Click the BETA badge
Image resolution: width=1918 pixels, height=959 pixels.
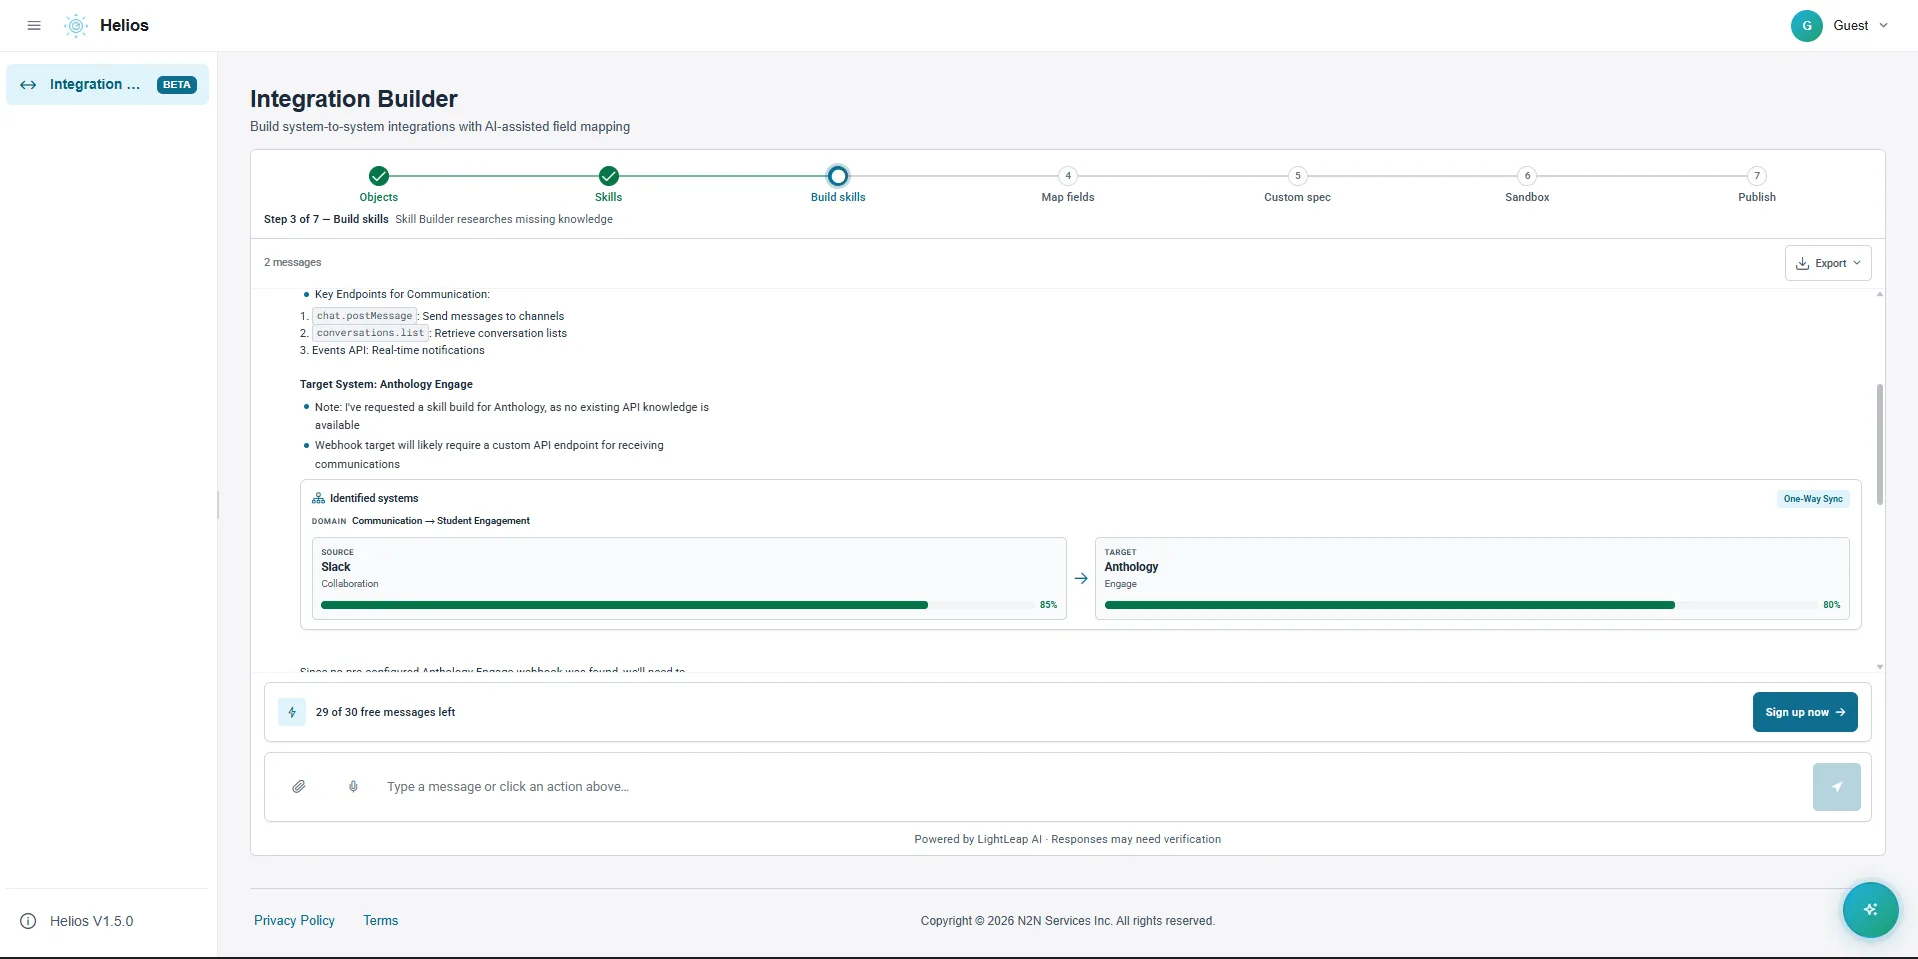[x=177, y=85]
